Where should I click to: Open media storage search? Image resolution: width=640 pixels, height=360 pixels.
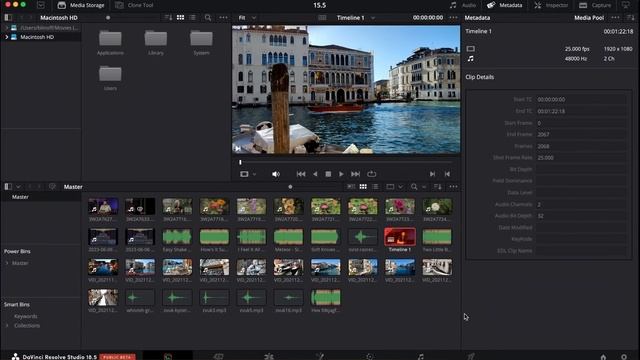pyautogui.click(x=208, y=18)
